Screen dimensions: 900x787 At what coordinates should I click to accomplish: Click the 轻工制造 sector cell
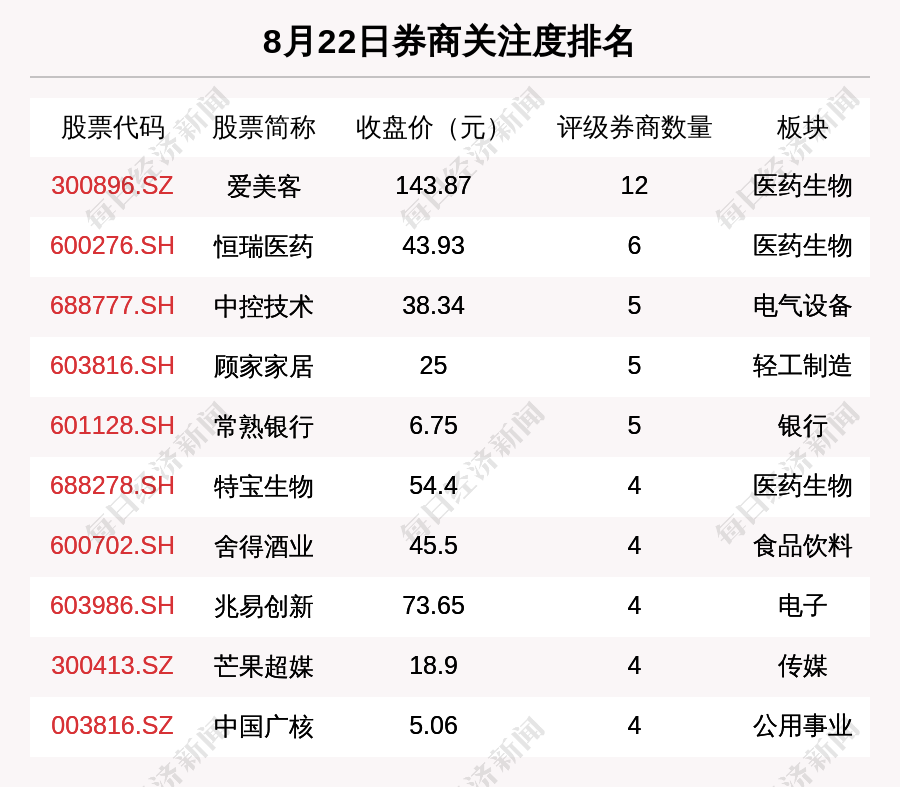pyautogui.click(x=802, y=366)
